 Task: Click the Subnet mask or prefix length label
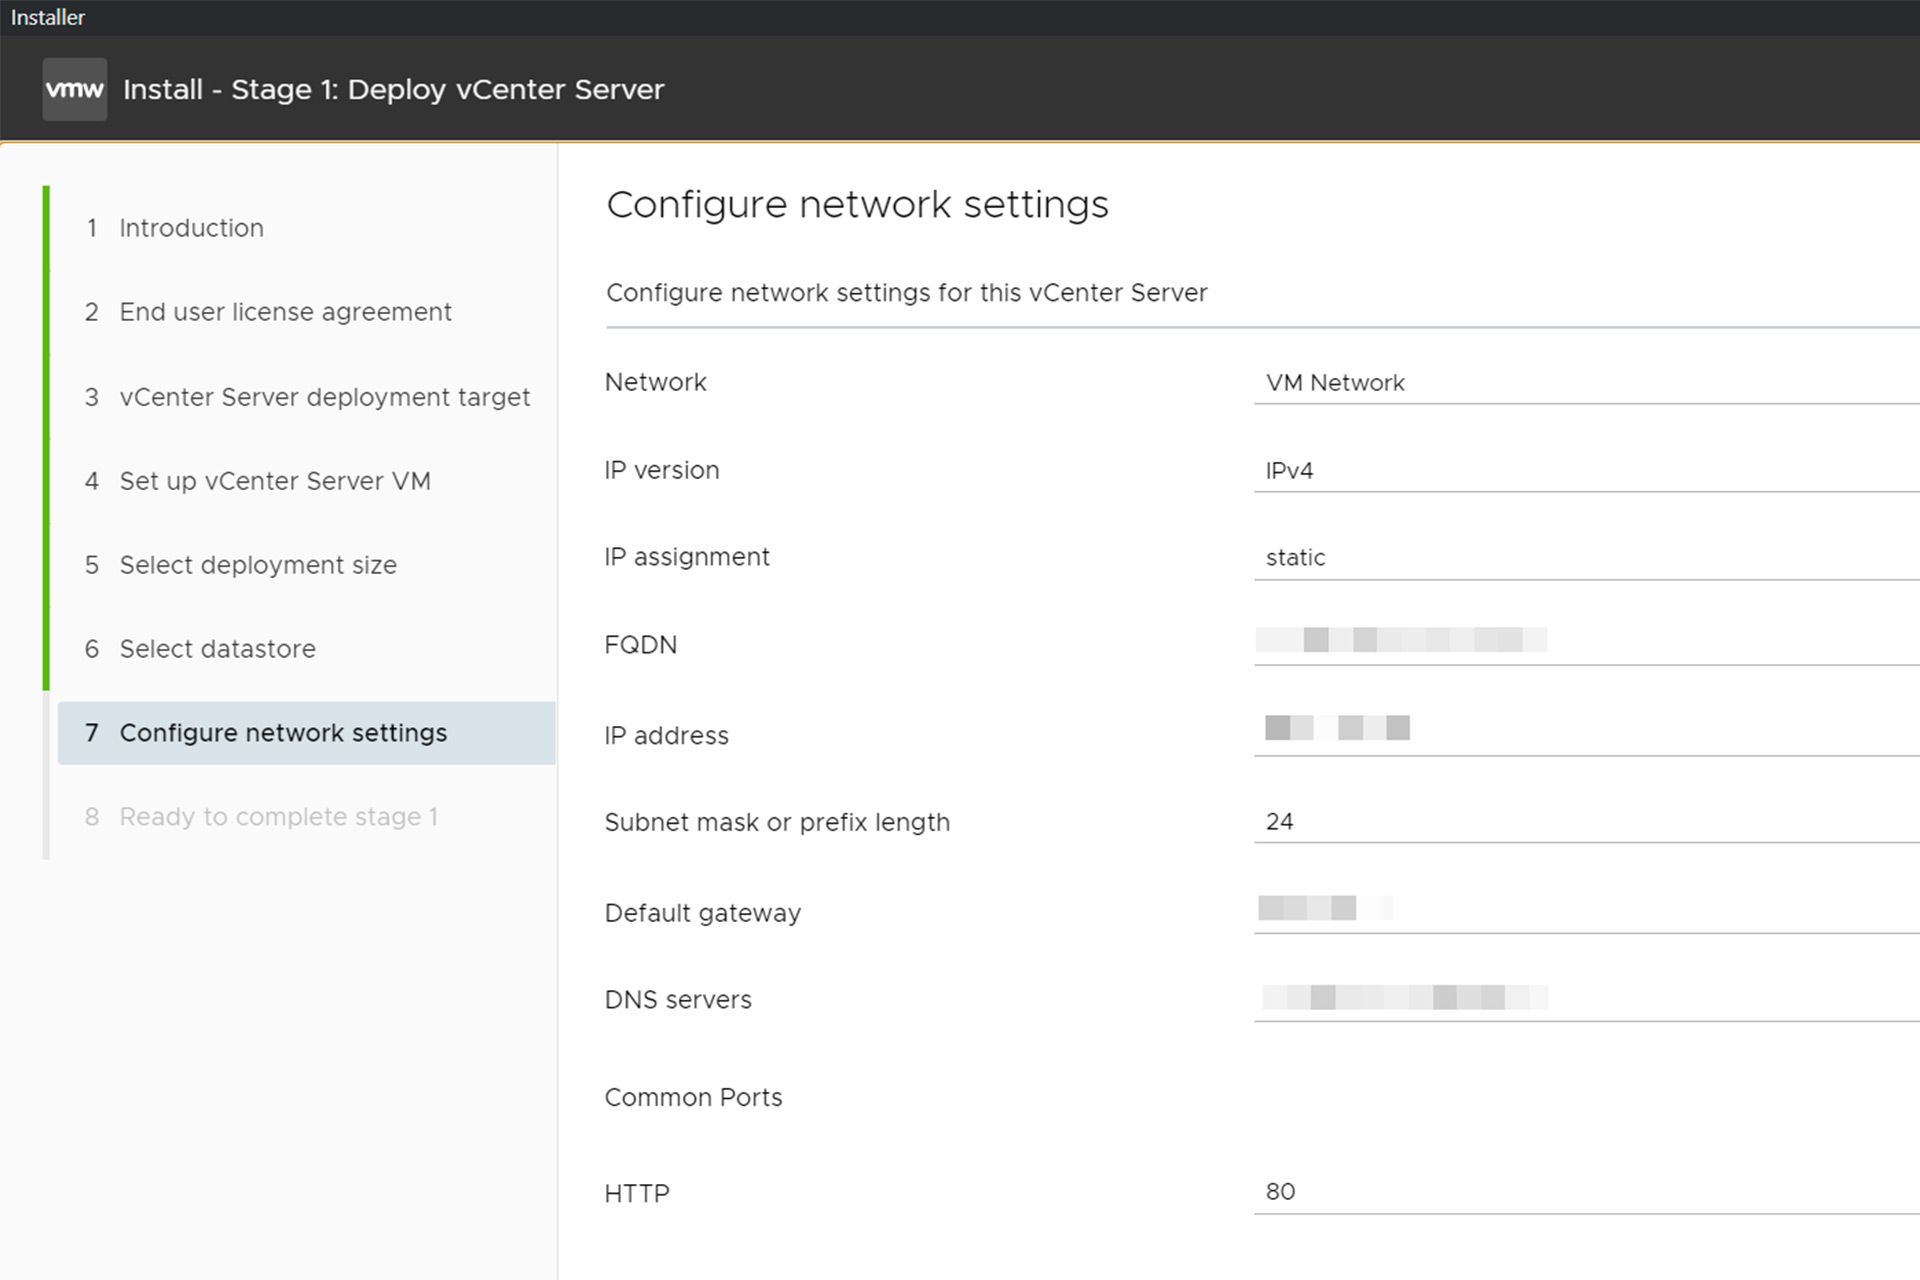[x=777, y=823]
